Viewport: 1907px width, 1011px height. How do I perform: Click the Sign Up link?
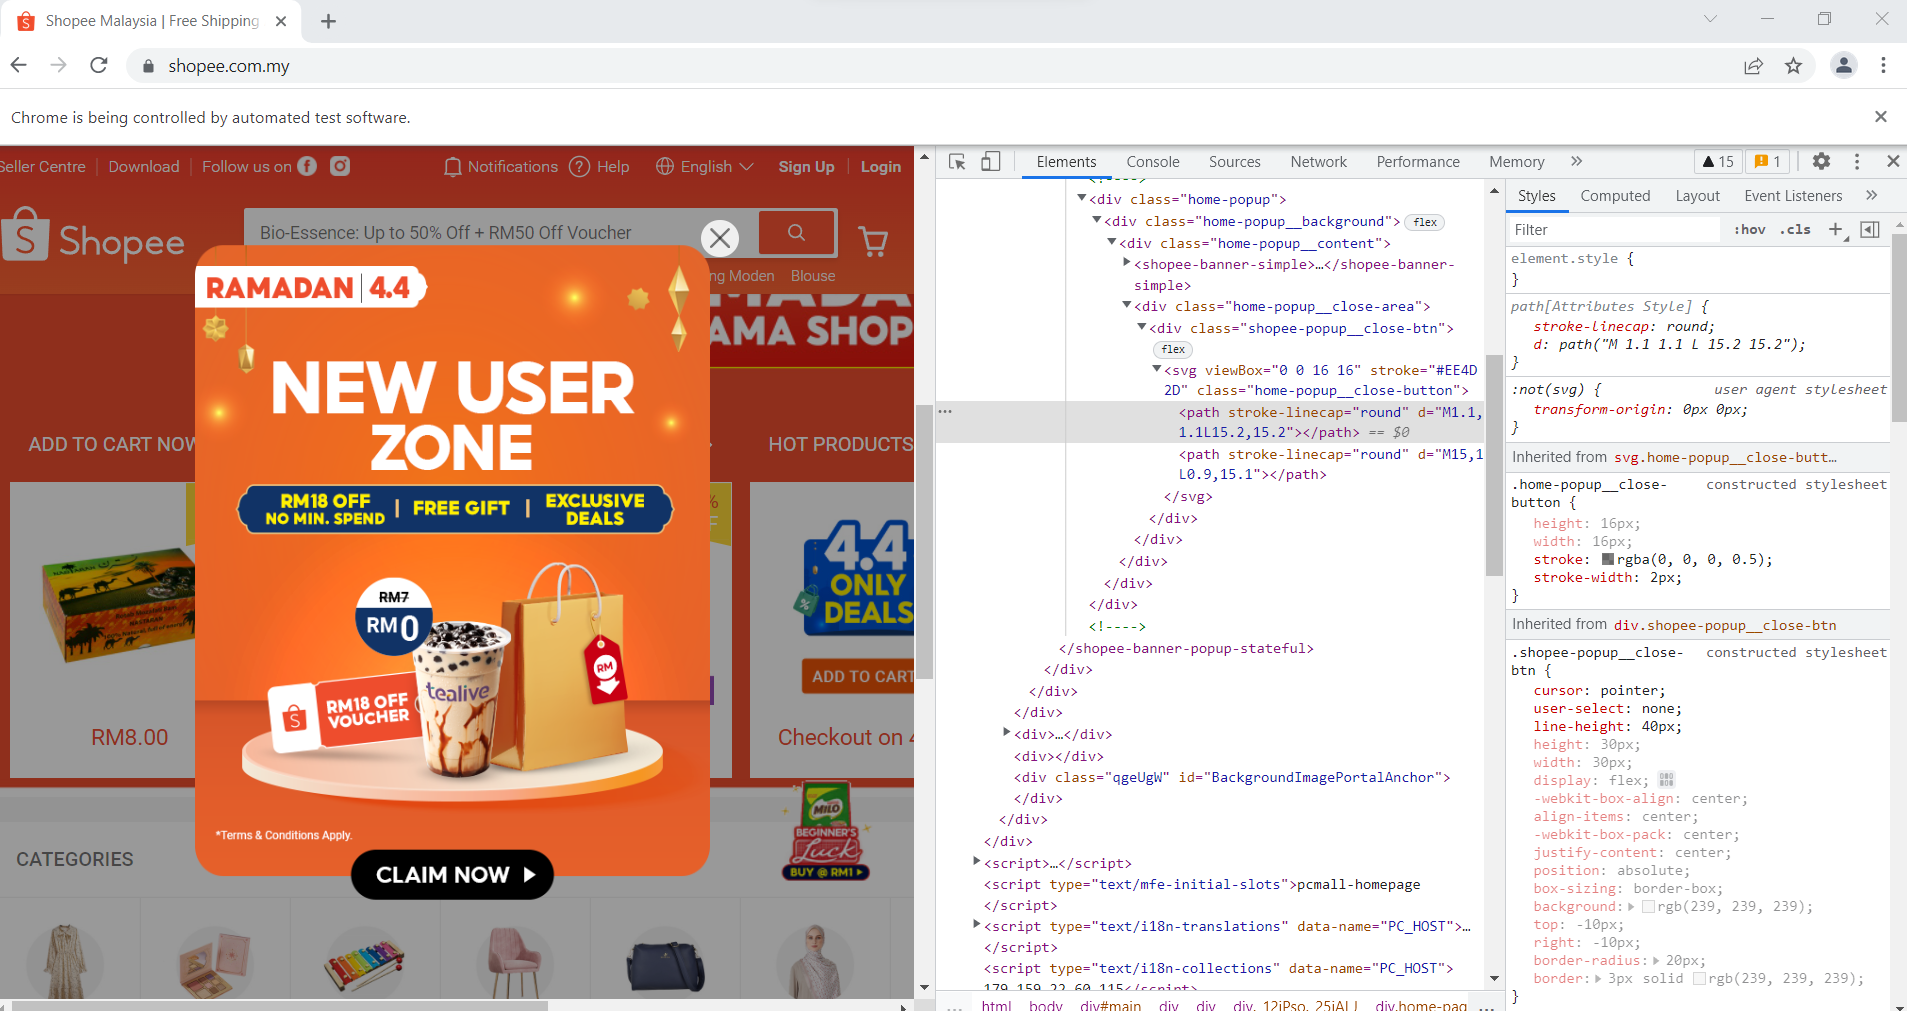point(807,167)
